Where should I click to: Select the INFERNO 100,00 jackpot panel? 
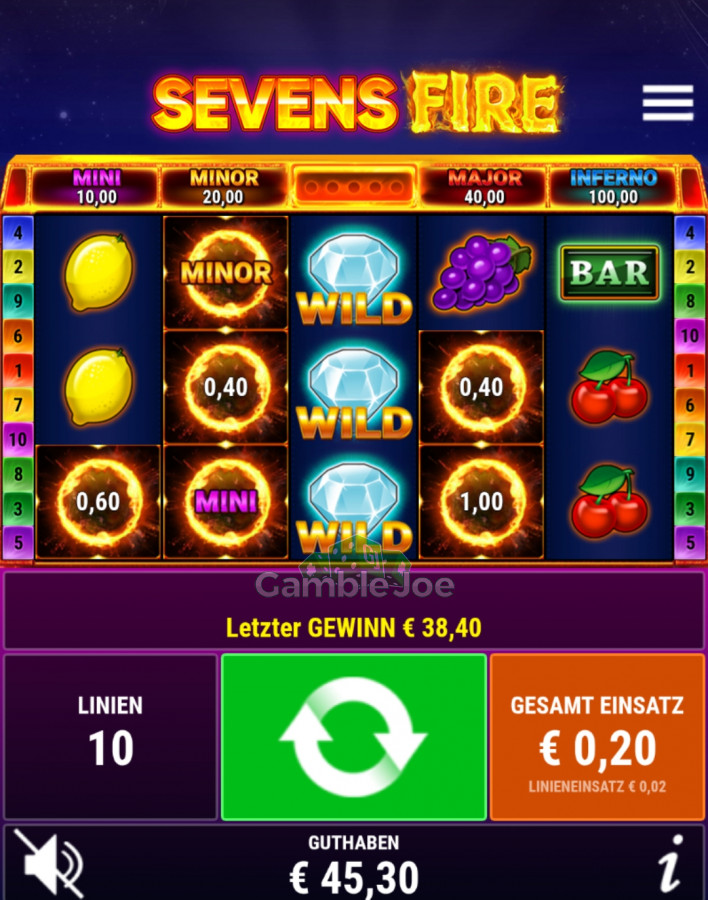(613, 187)
